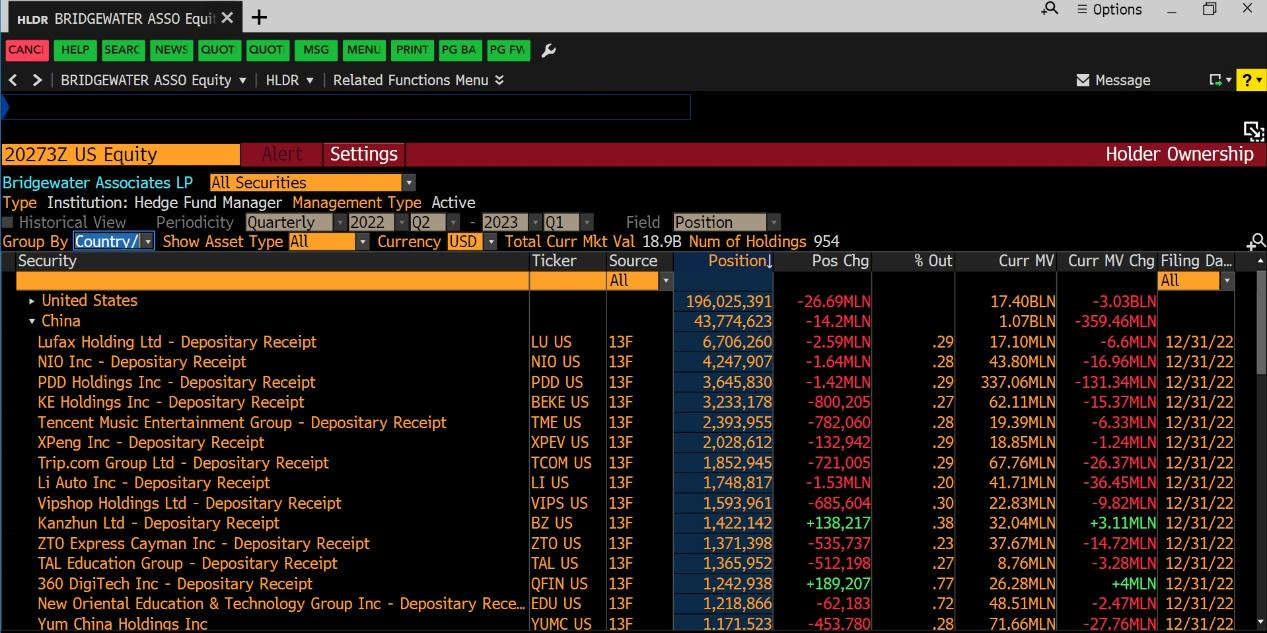
Task: Expand the United States group
Action: [32, 301]
